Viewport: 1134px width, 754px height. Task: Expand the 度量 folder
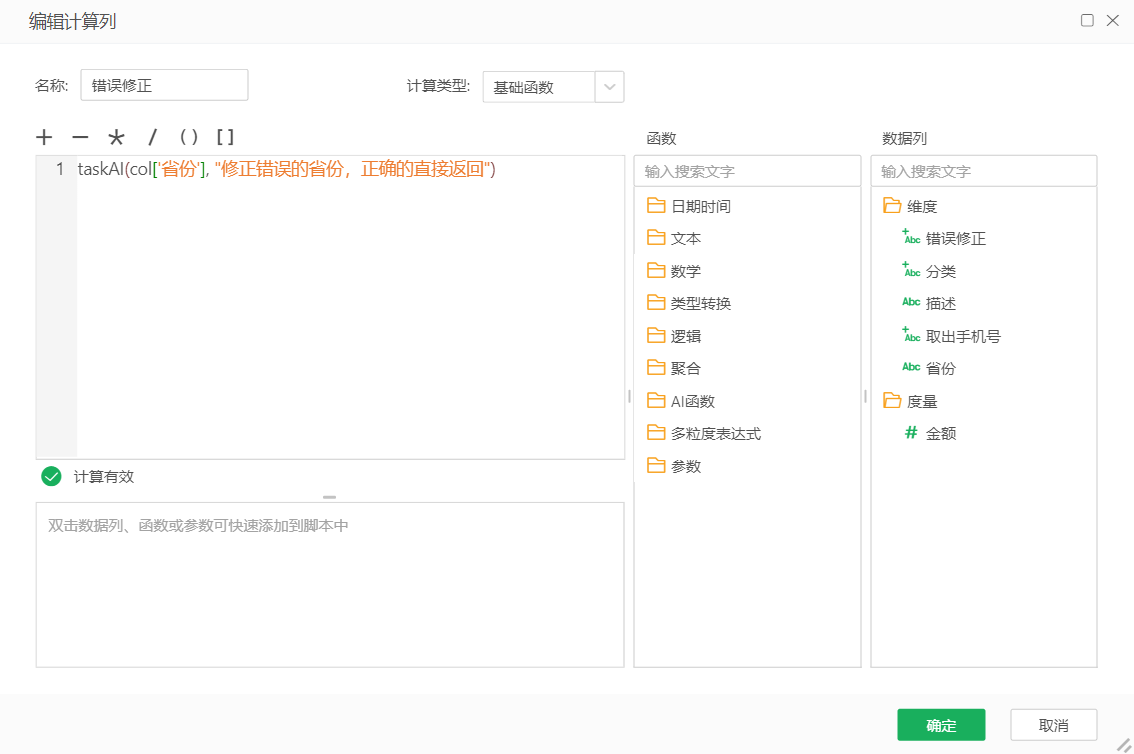[x=902, y=400]
